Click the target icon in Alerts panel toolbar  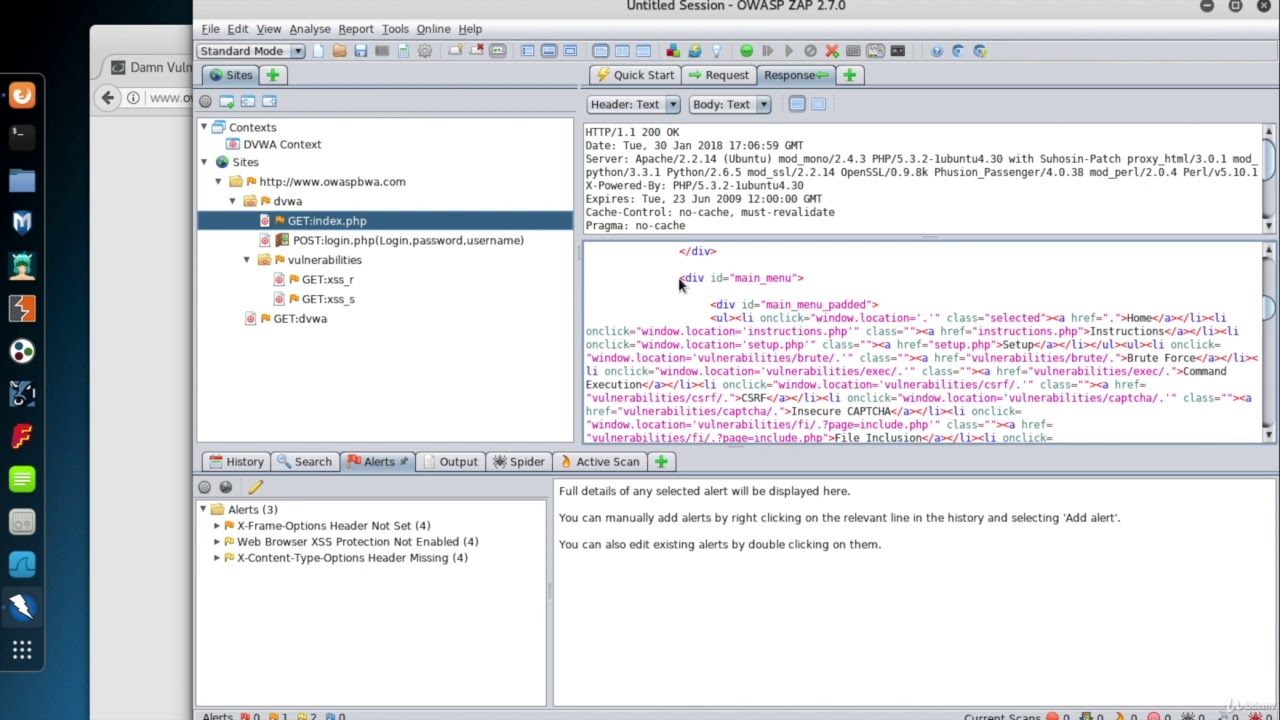(x=205, y=487)
